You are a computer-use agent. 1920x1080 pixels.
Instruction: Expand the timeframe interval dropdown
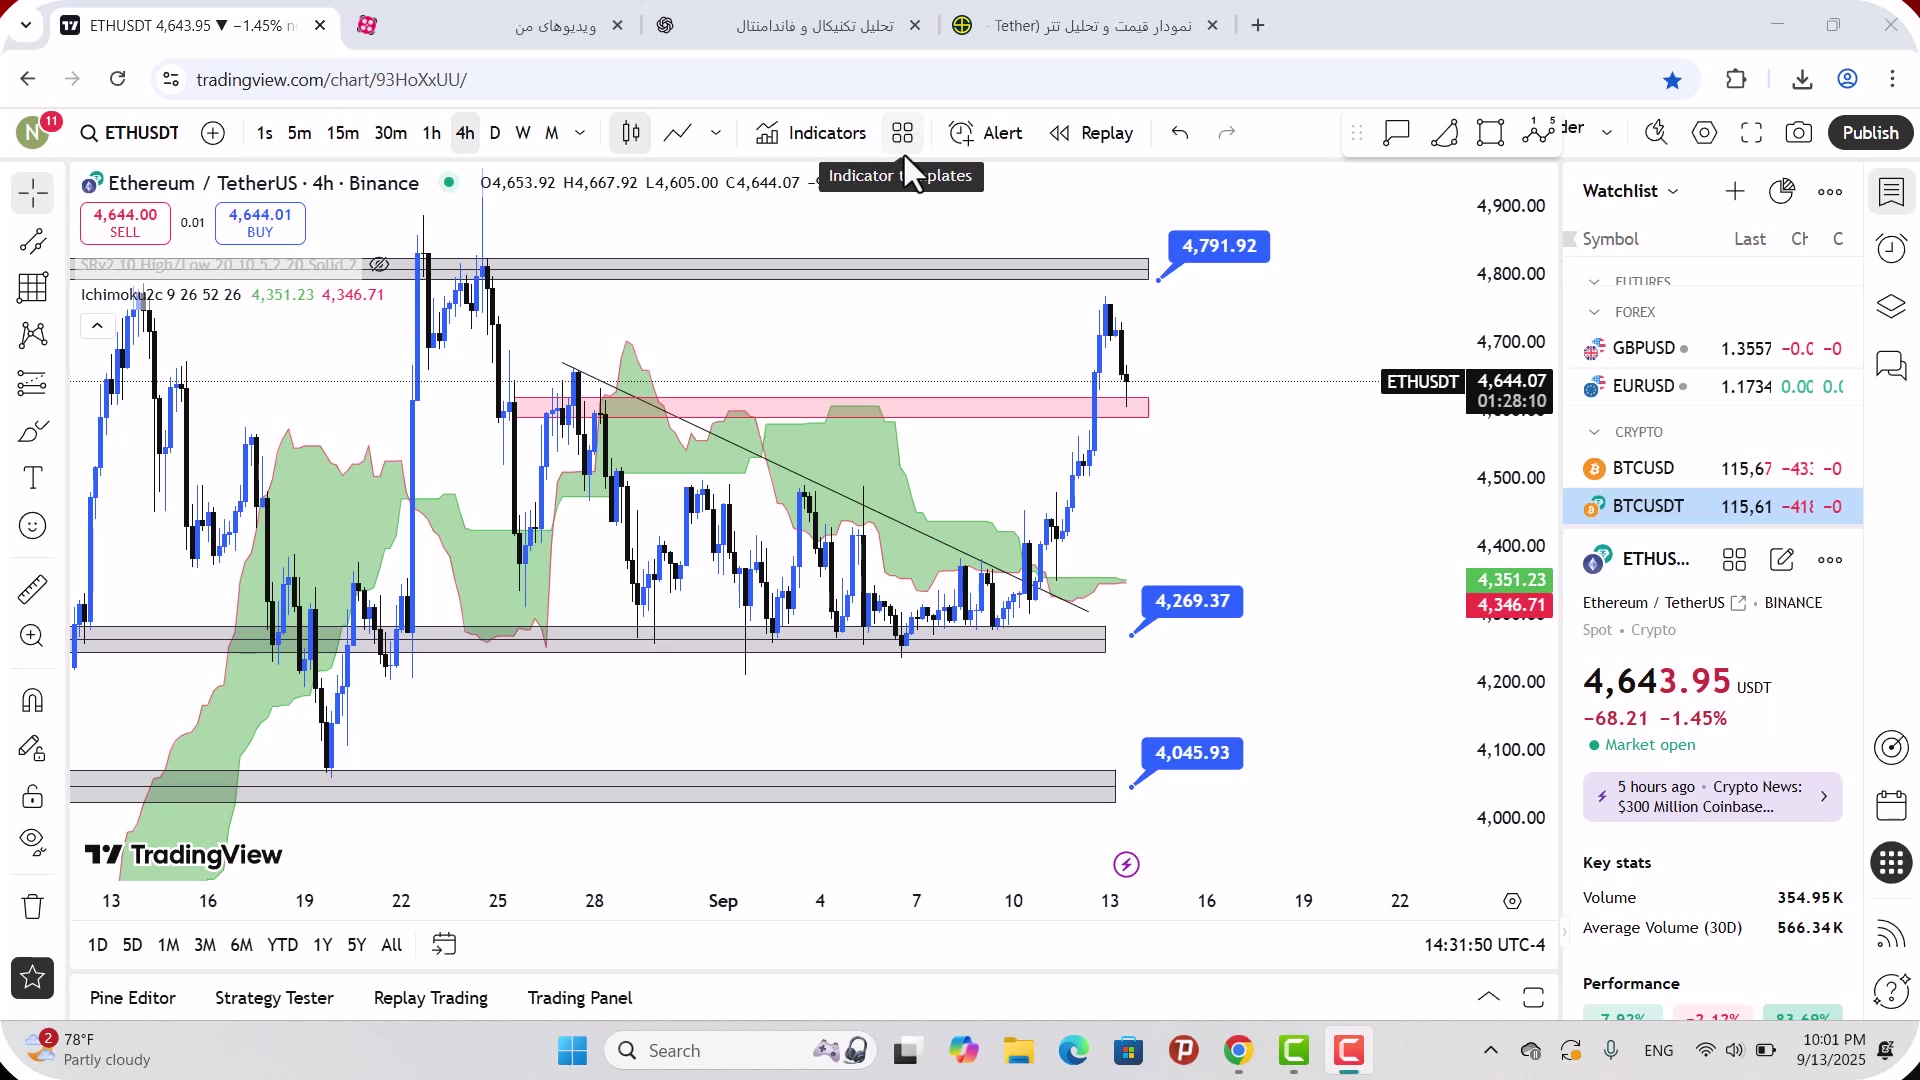[580, 133]
